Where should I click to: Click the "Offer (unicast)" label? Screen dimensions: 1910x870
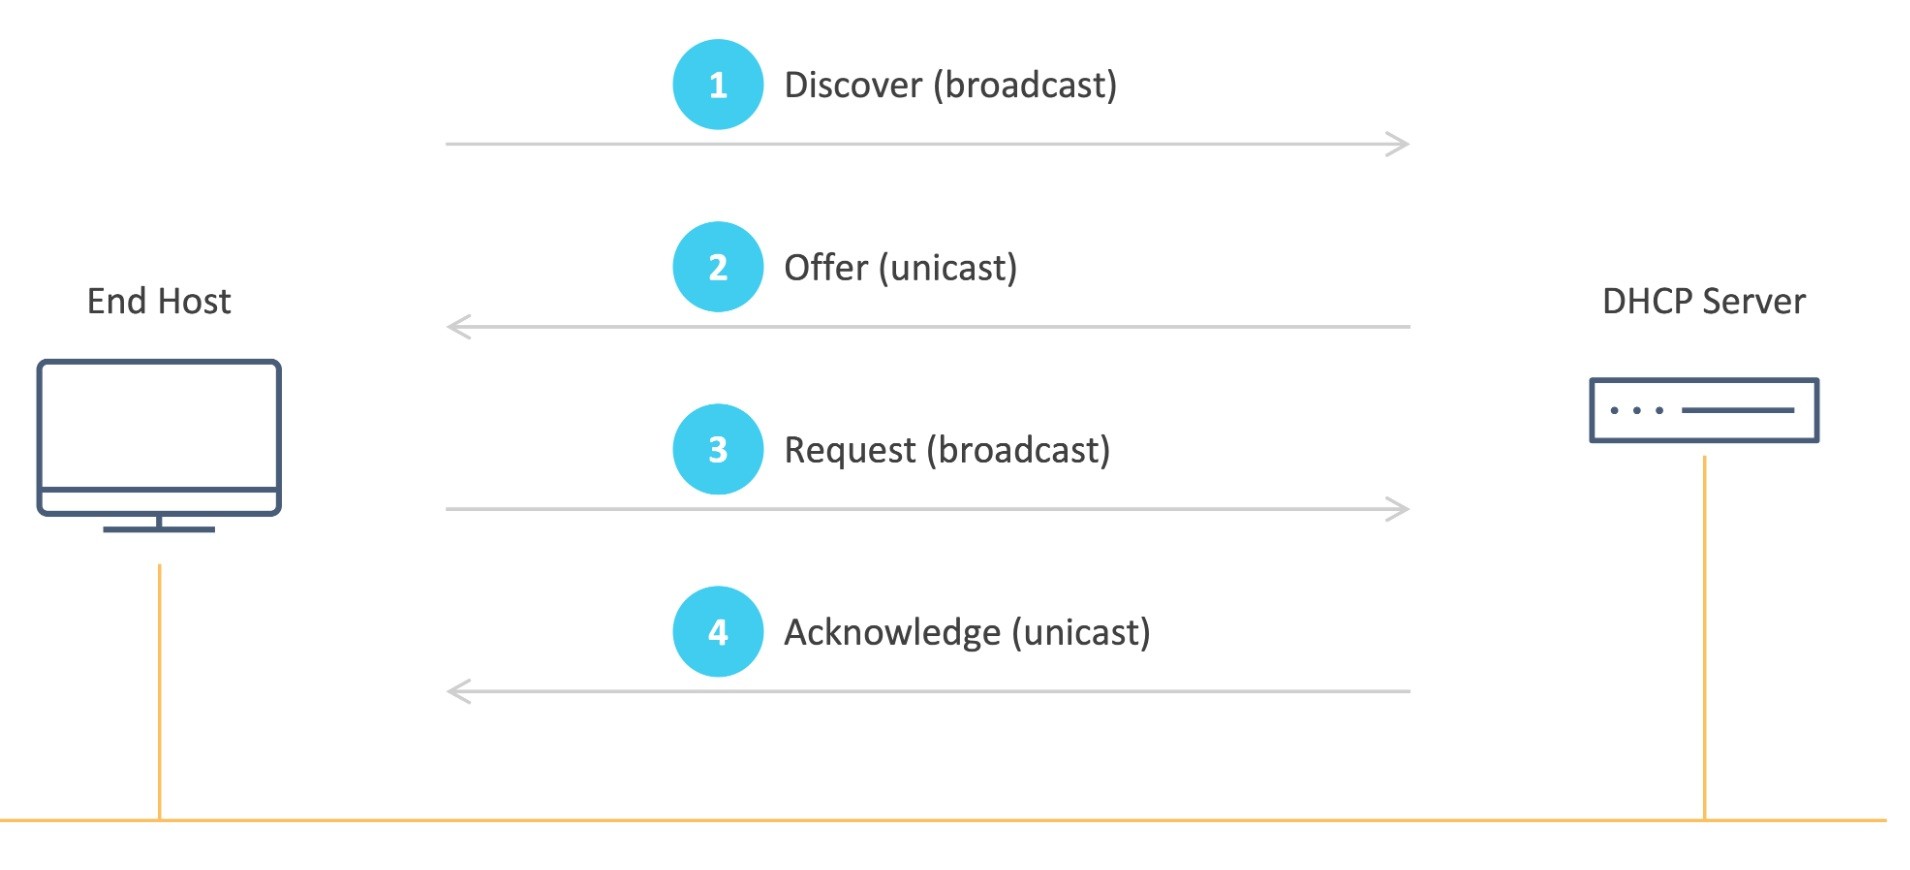pyautogui.click(x=900, y=268)
